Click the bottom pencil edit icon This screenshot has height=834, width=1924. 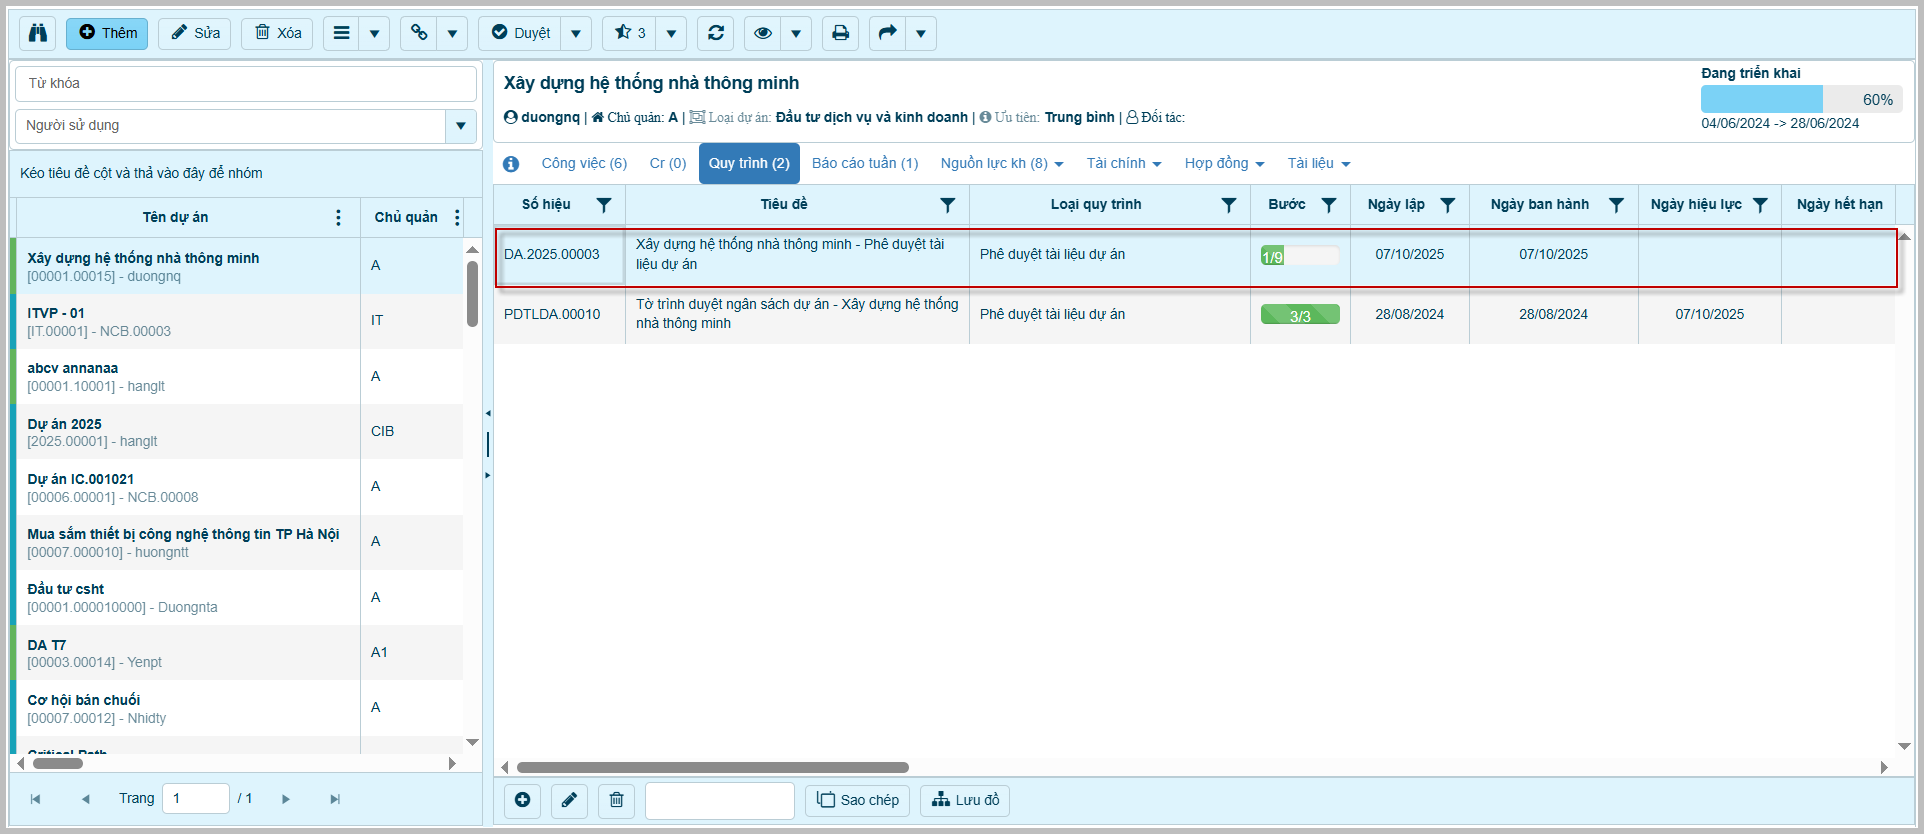point(569,800)
